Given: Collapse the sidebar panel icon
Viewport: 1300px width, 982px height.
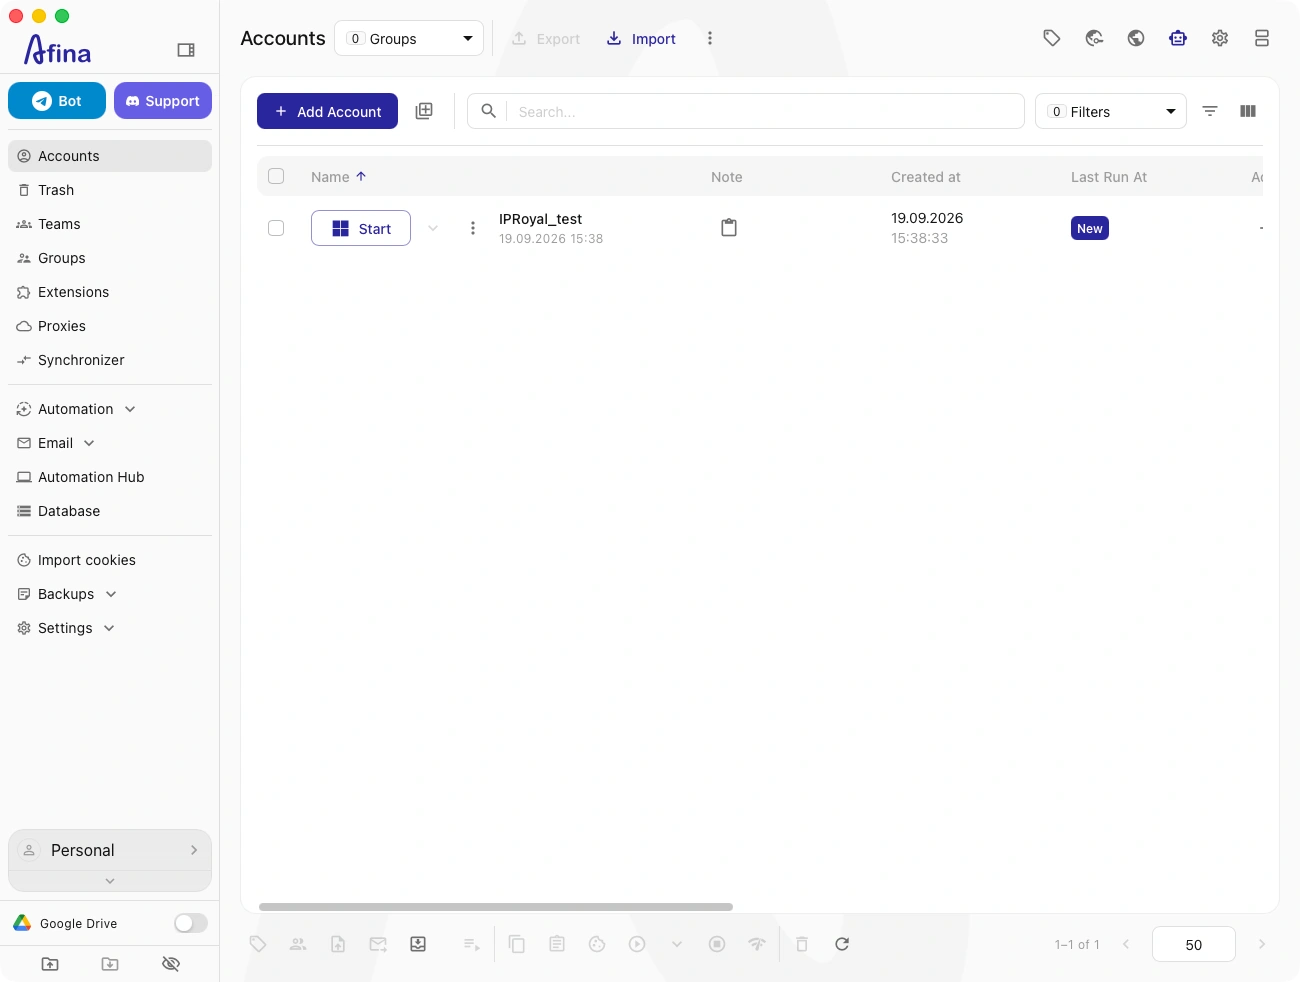Looking at the screenshot, I should (186, 50).
